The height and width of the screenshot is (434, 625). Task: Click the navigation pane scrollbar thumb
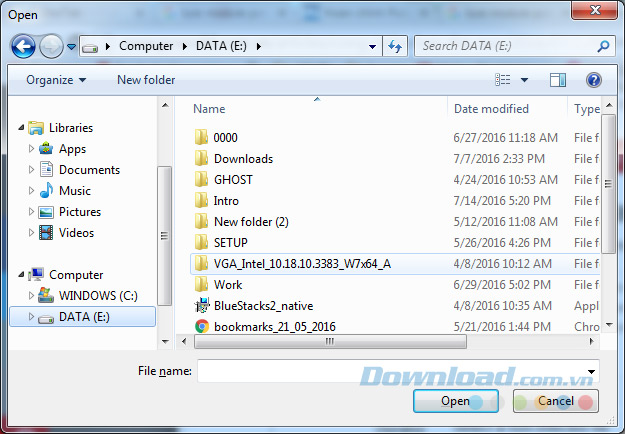tap(164, 236)
